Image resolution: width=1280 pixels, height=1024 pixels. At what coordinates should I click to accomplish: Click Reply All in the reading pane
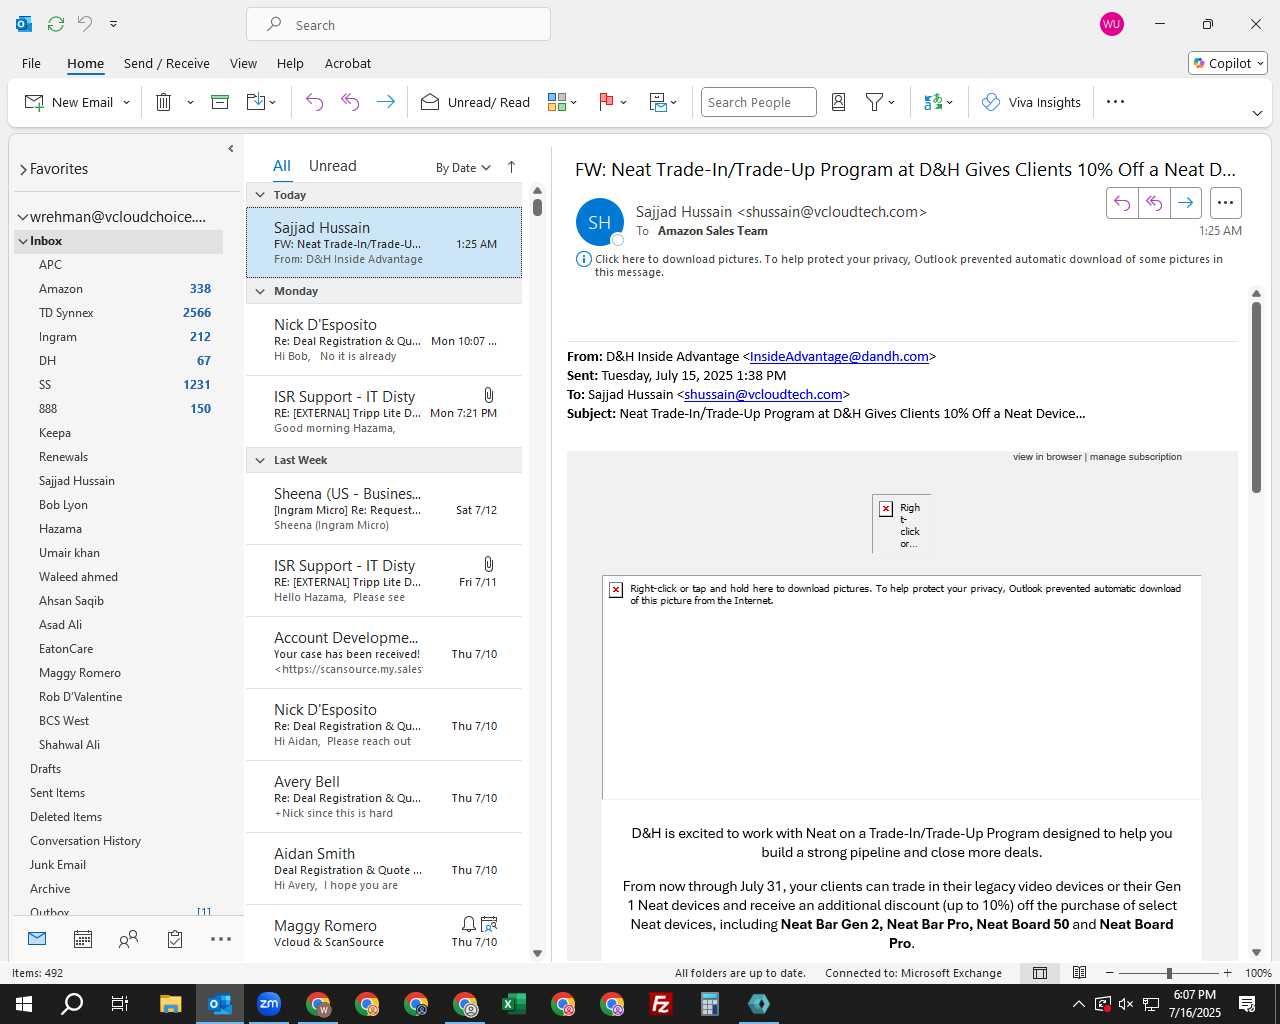(x=1154, y=203)
